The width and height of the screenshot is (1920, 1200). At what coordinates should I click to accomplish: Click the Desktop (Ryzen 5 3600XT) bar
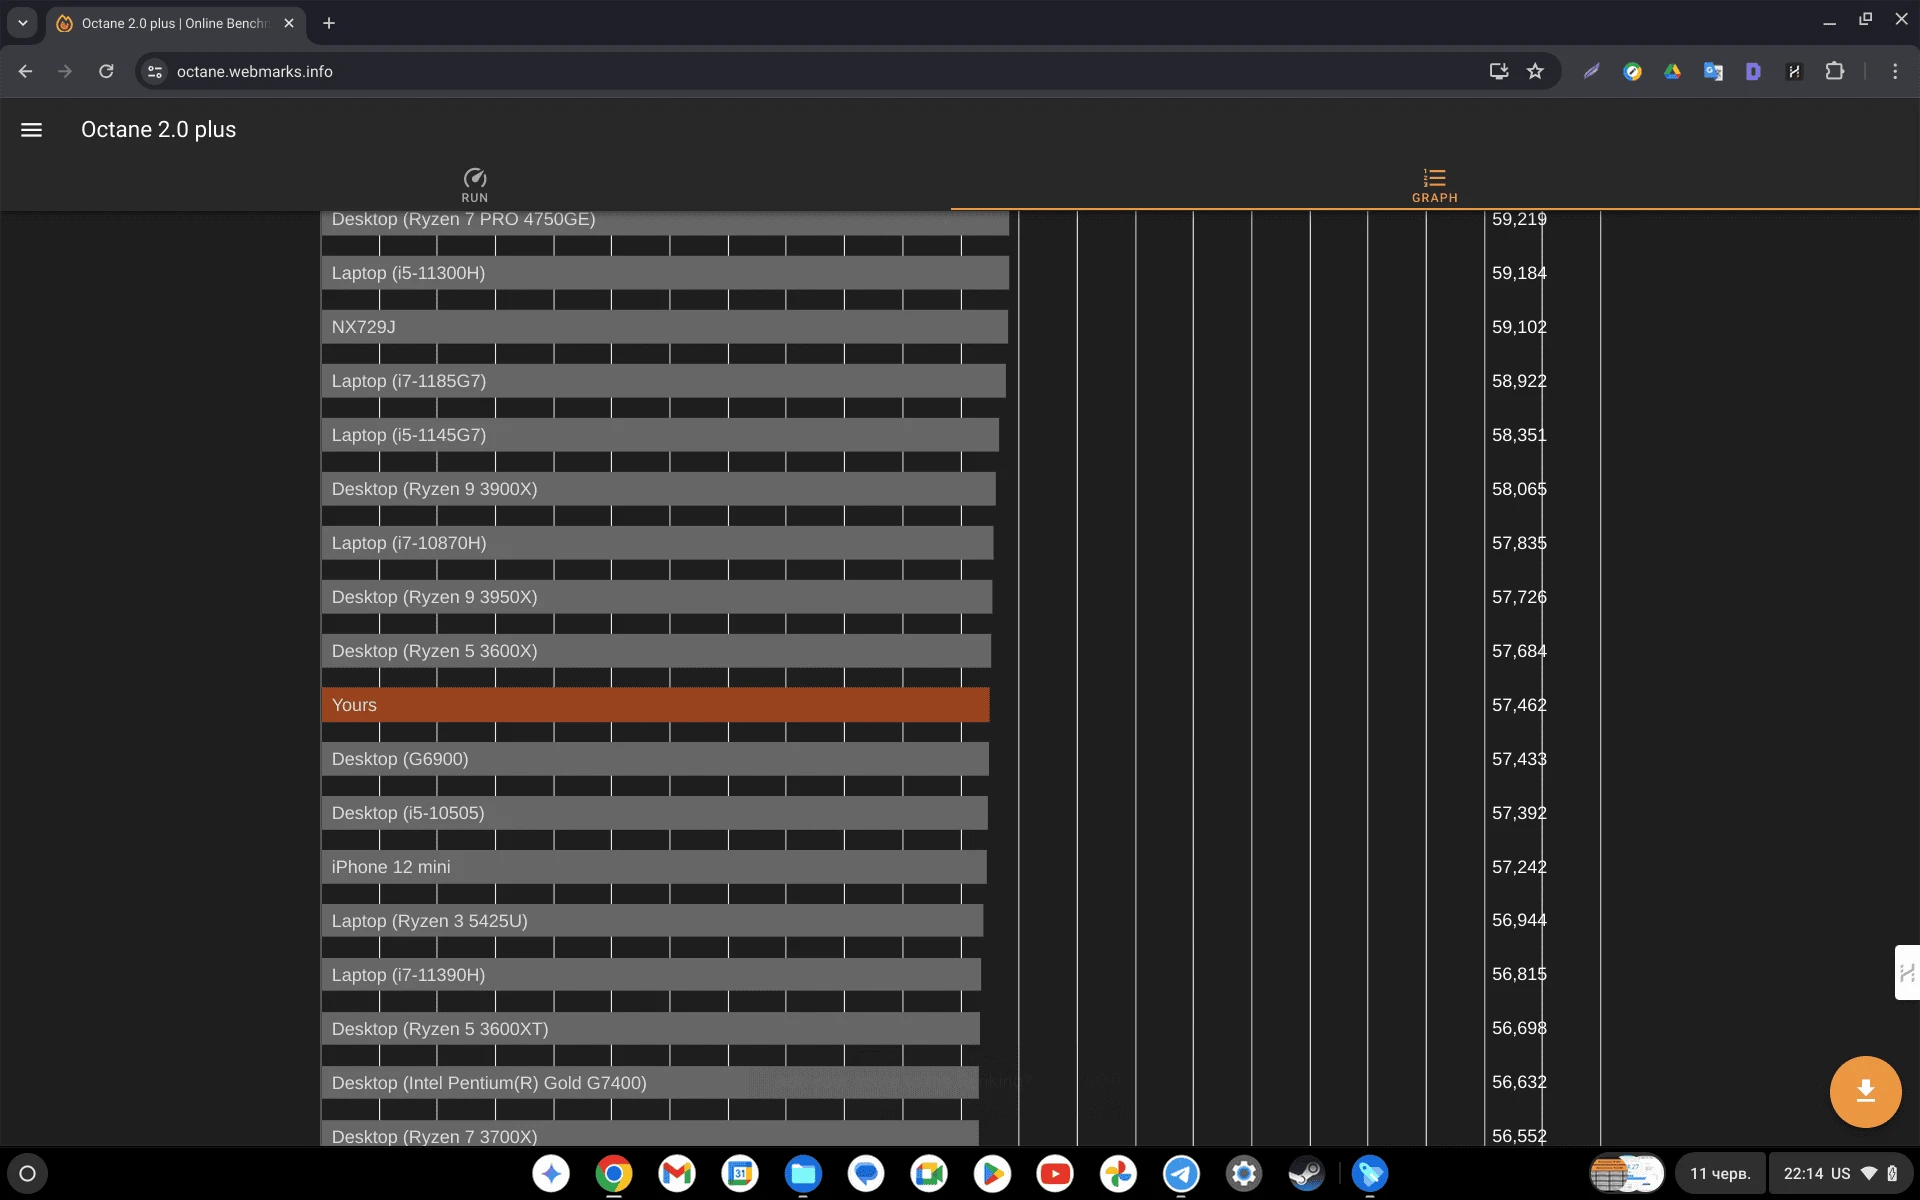pyautogui.click(x=650, y=1029)
